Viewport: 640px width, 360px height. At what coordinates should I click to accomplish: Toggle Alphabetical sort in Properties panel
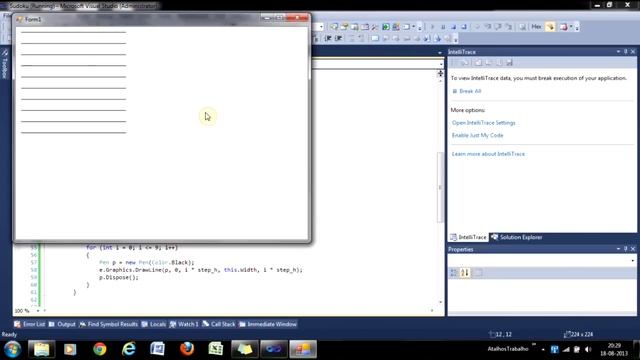pyautogui.click(x=465, y=273)
